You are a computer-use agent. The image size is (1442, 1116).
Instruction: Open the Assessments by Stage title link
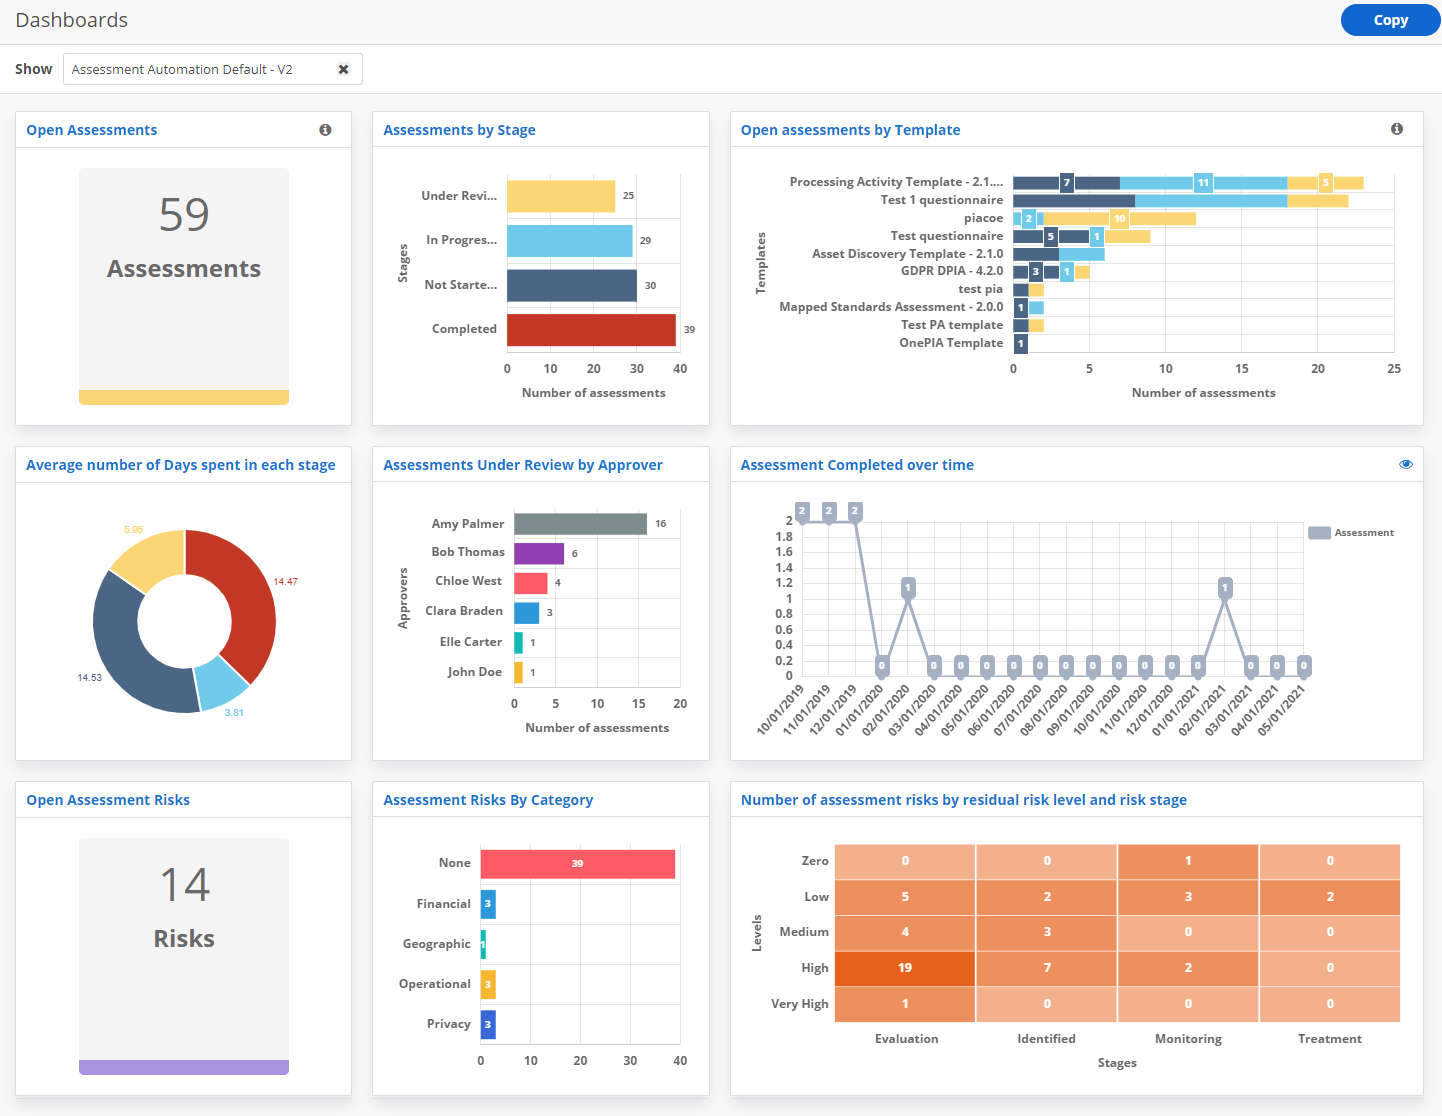(459, 130)
